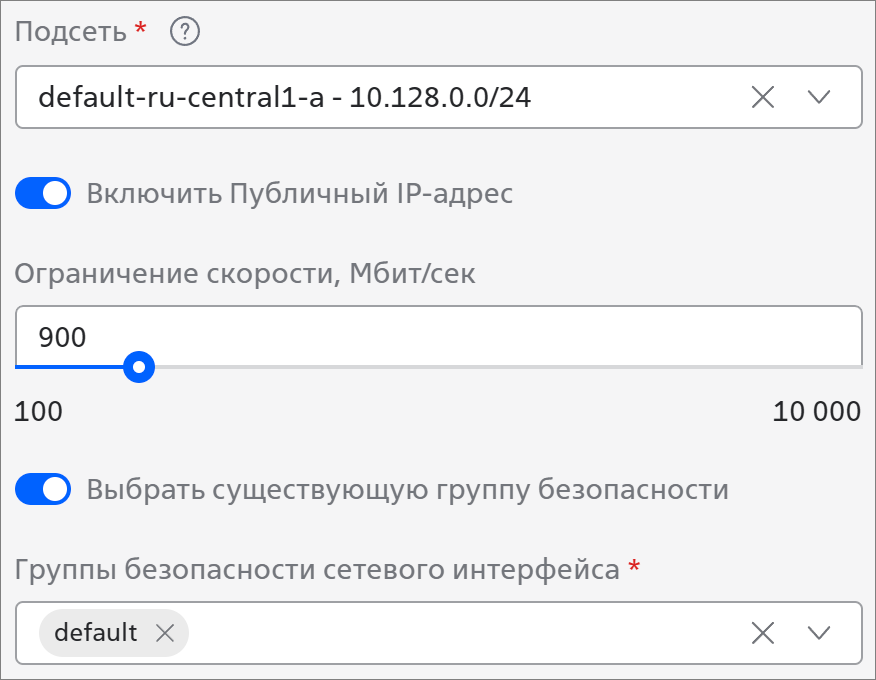Click the minimum value label 100
Image resolution: width=876 pixels, height=680 pixels.
39,412
